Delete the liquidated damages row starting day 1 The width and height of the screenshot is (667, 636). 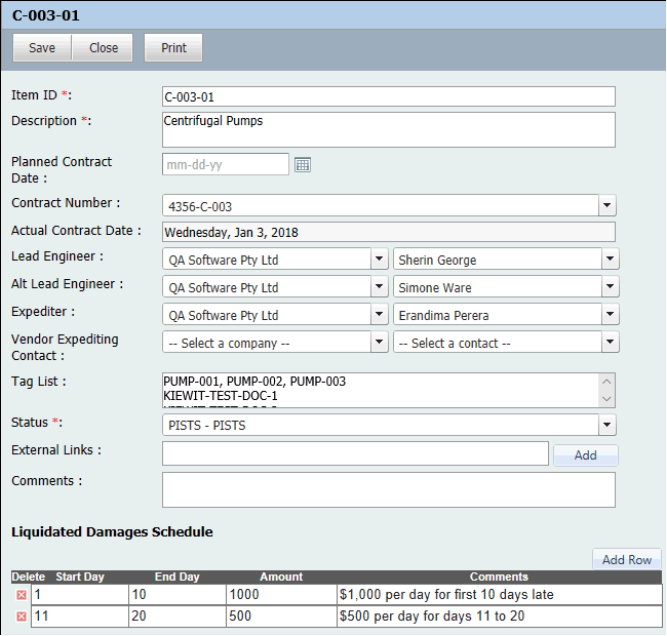(21, 595)
